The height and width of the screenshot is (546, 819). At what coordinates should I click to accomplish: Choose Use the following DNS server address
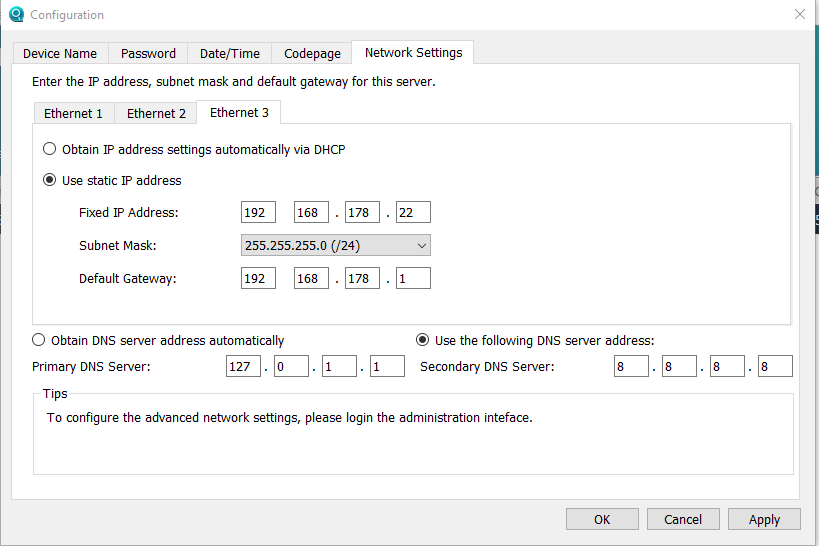(423, 340)
